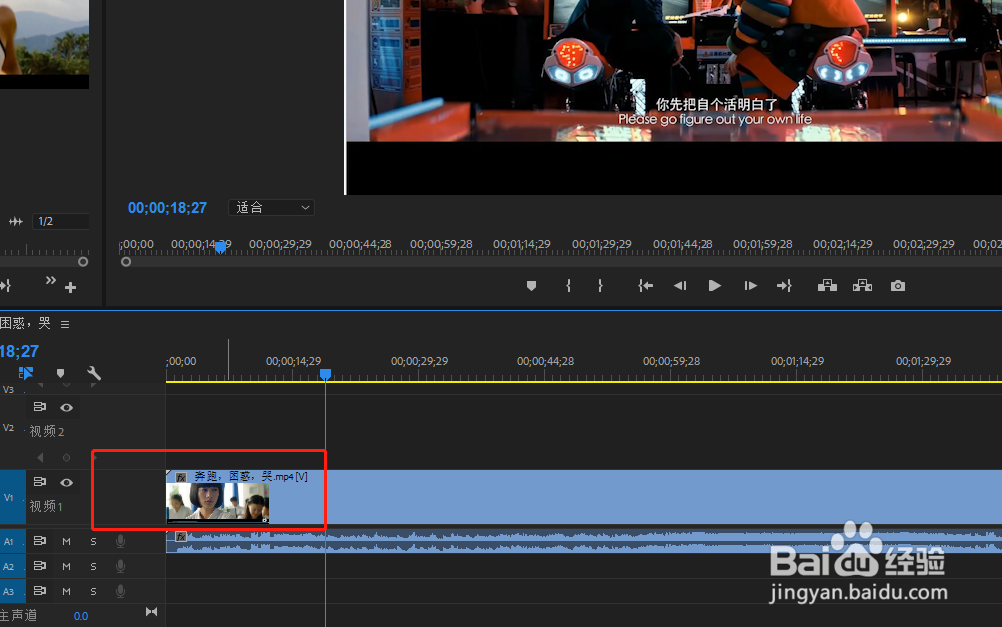Enable voice-over record on A3
The image size is (1002, 627).
click(120, 591)
